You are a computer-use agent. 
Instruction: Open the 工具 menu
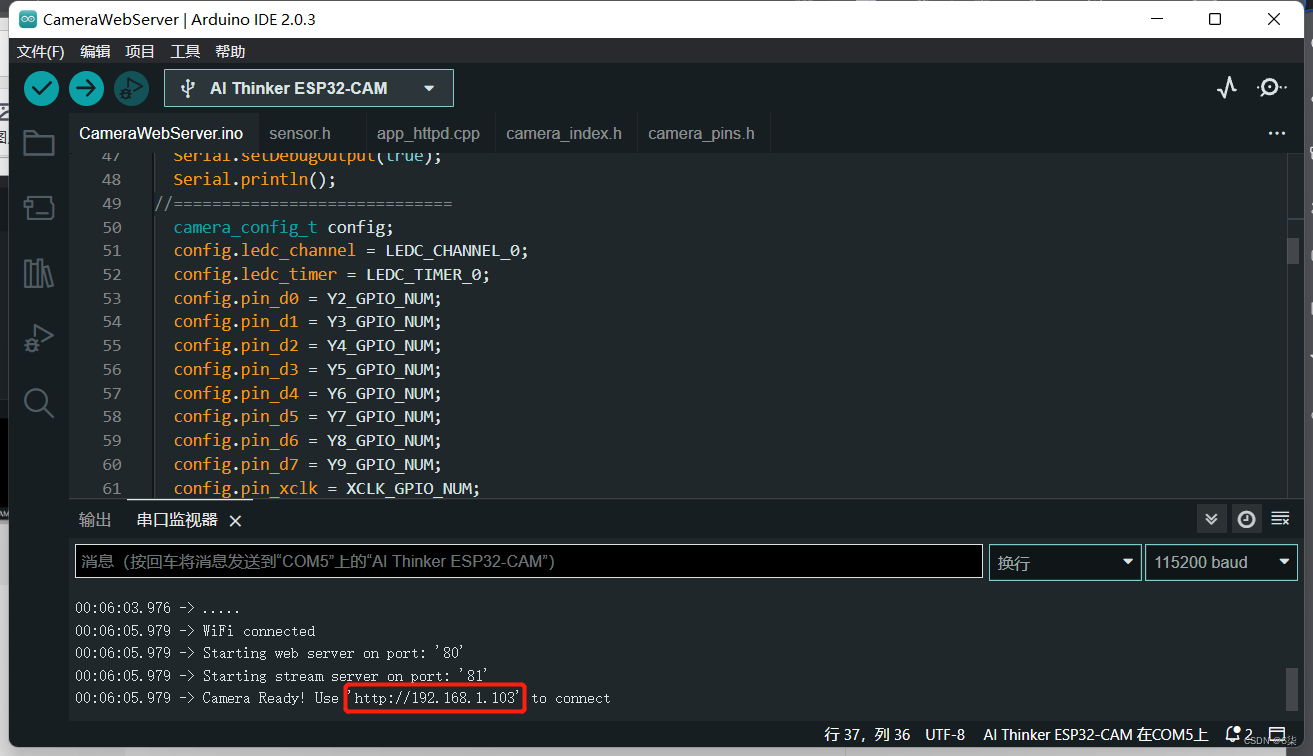(x=185, y=52)
